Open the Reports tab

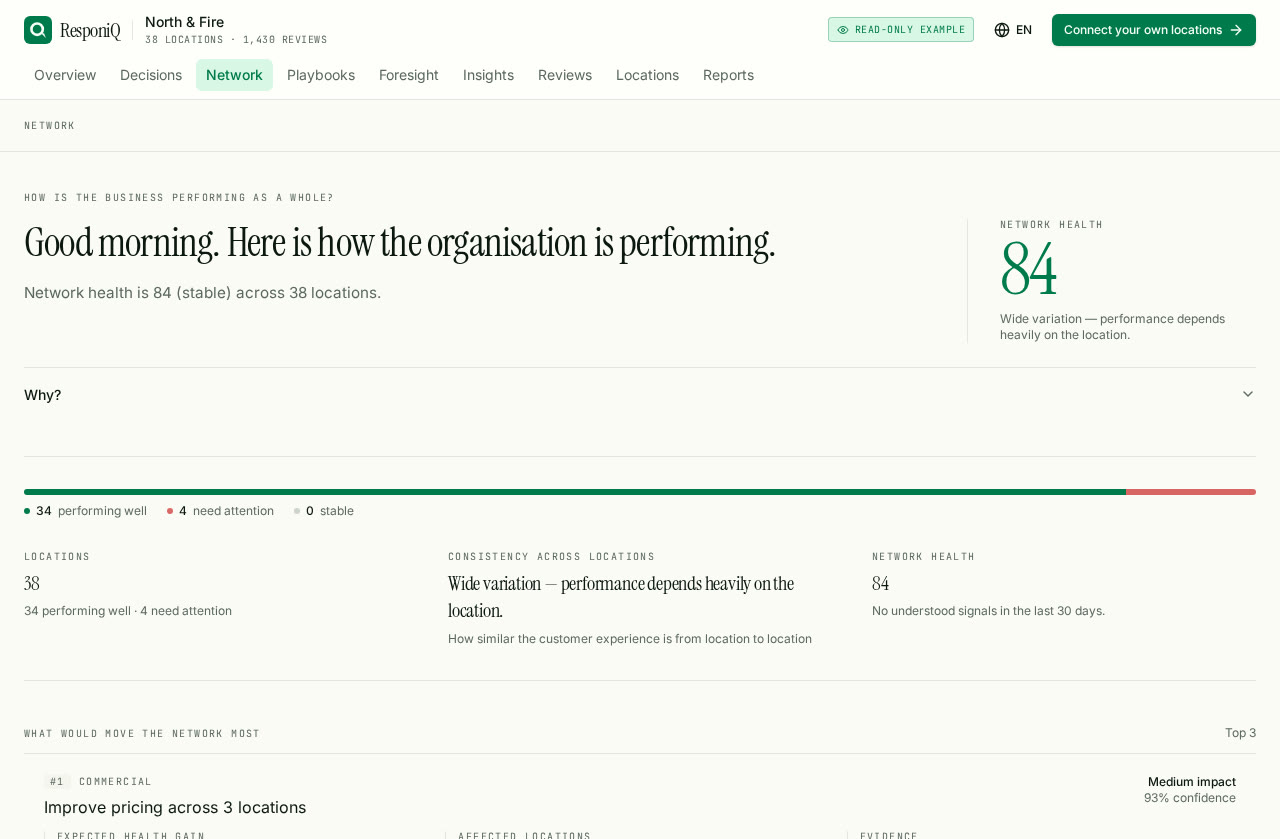(728, 75)
